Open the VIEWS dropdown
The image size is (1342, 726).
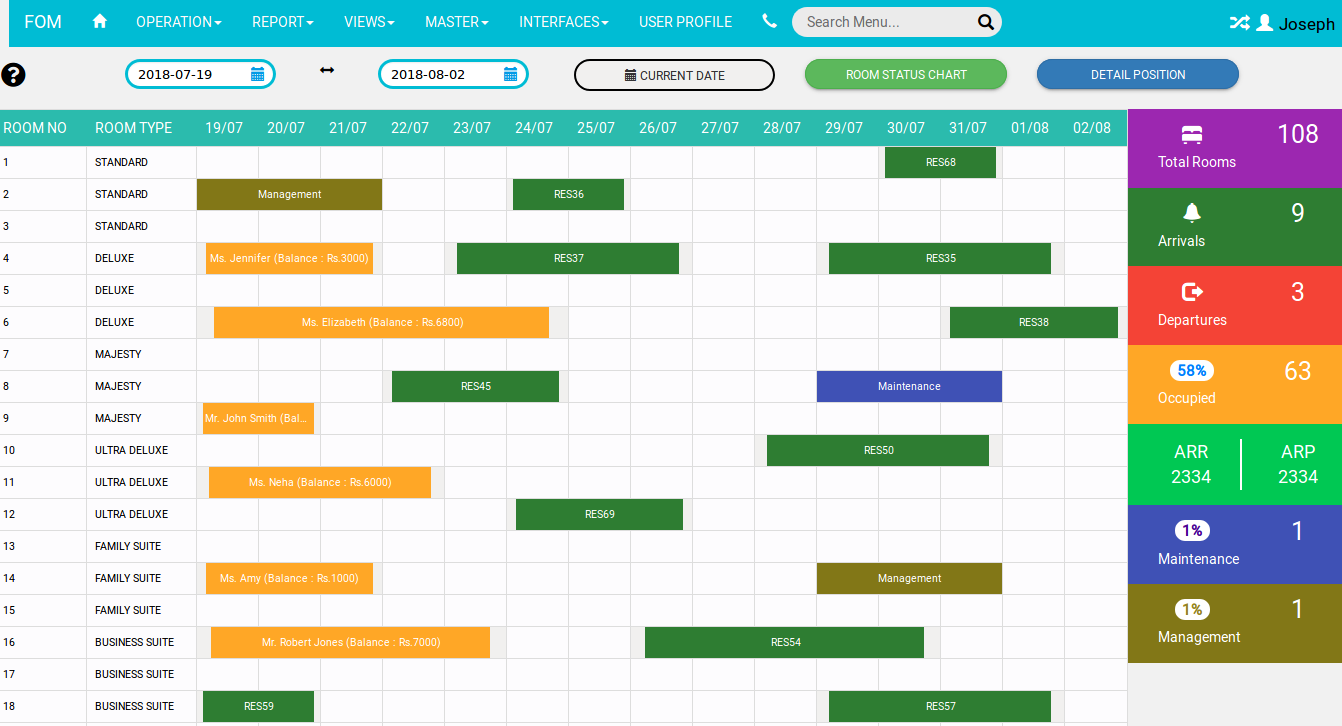pos(368,21)
